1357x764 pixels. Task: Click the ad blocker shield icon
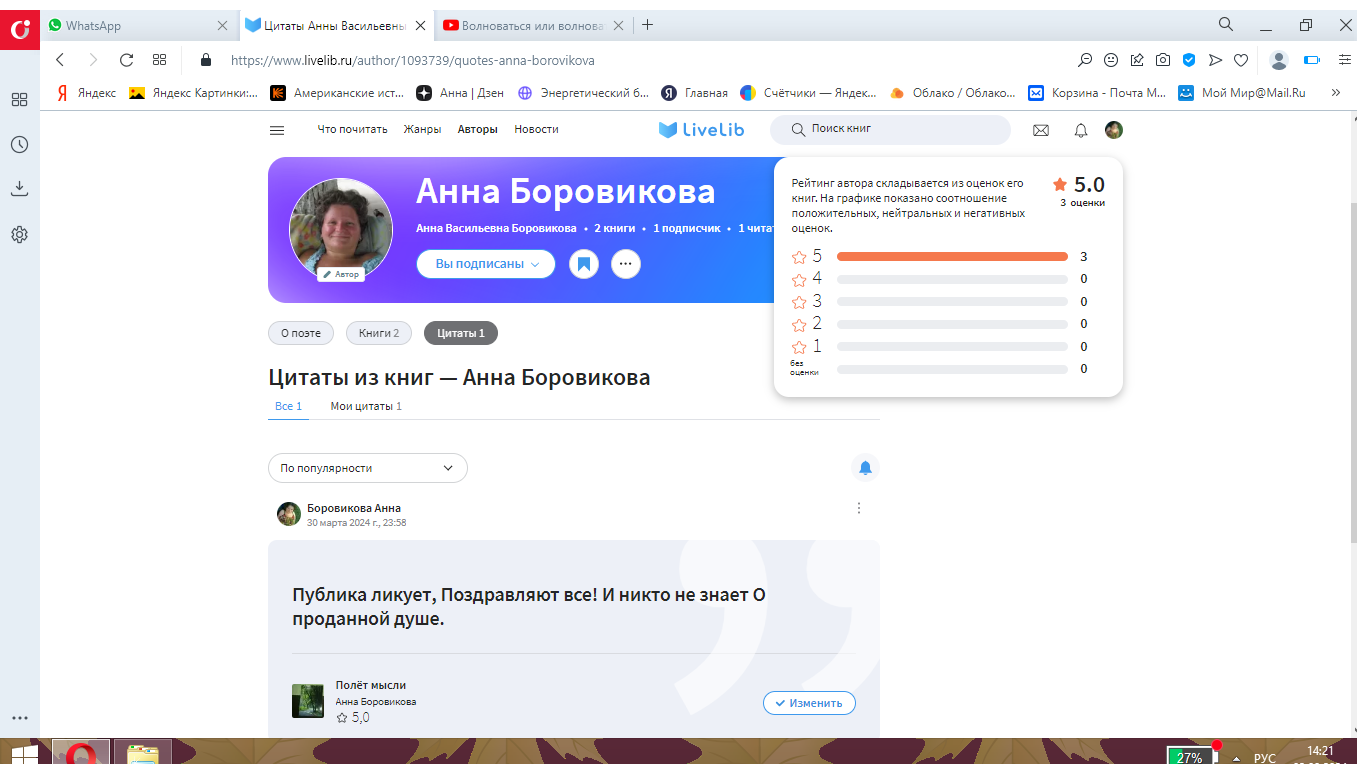1189,60
